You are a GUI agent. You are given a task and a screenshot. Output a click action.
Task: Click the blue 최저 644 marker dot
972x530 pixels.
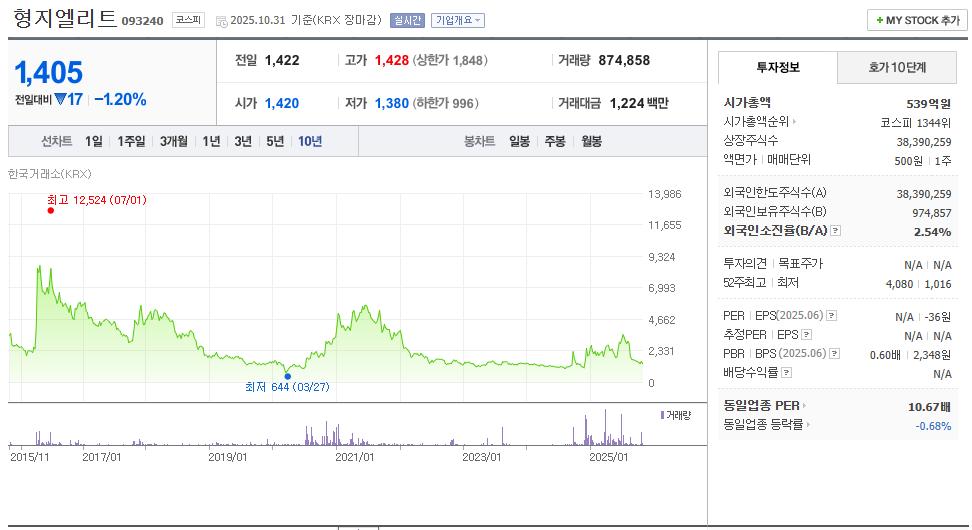click(288, 376)
